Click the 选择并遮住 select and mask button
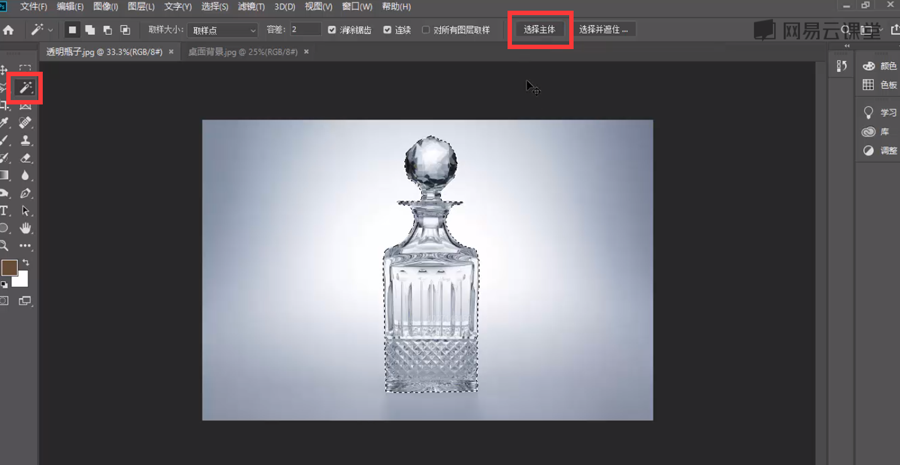Image resolution: width=900 pixels, height=465 pixels. (603, 29)
